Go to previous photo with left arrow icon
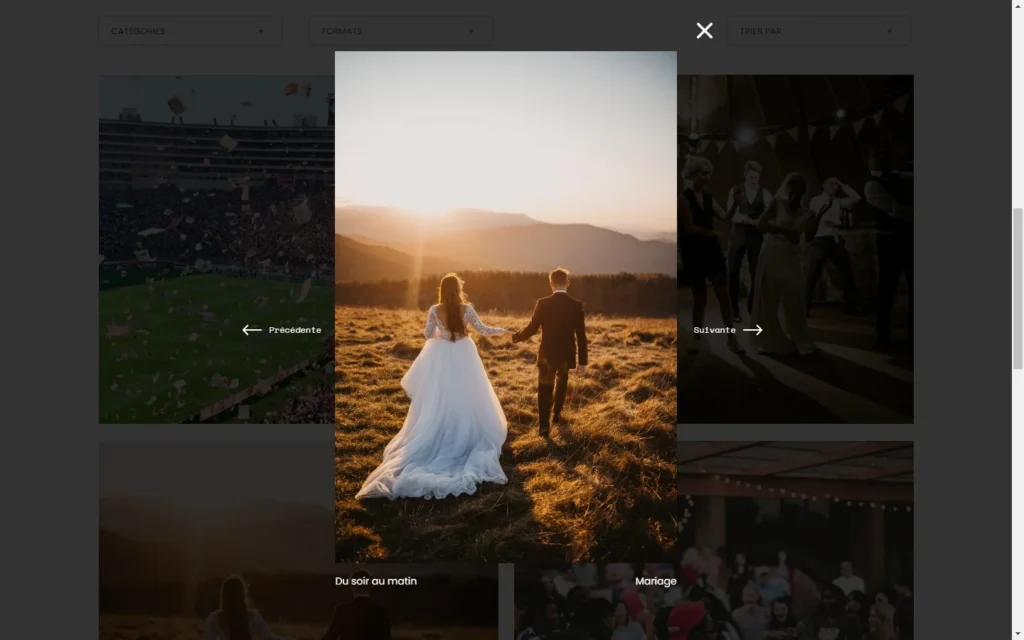Viewport: 1024px width, 640px height. (251, 330)
